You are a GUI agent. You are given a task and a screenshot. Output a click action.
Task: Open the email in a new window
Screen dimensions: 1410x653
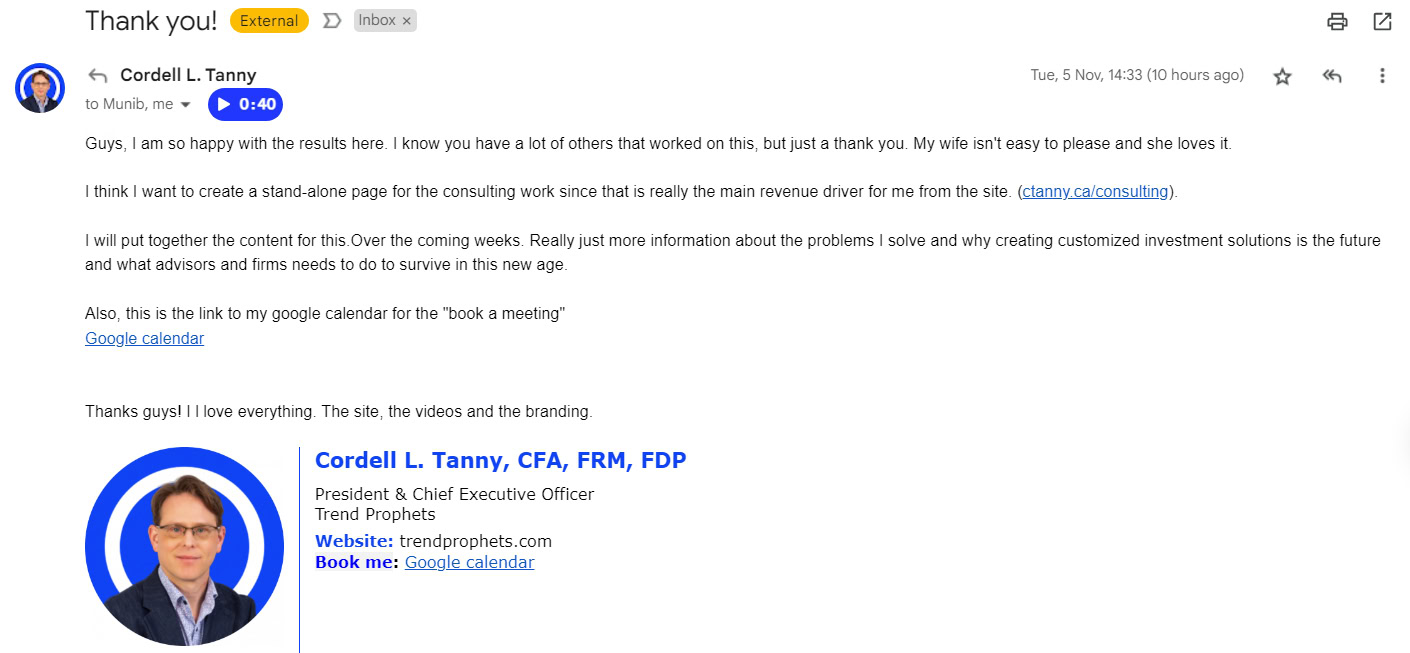pos(1382,21)
